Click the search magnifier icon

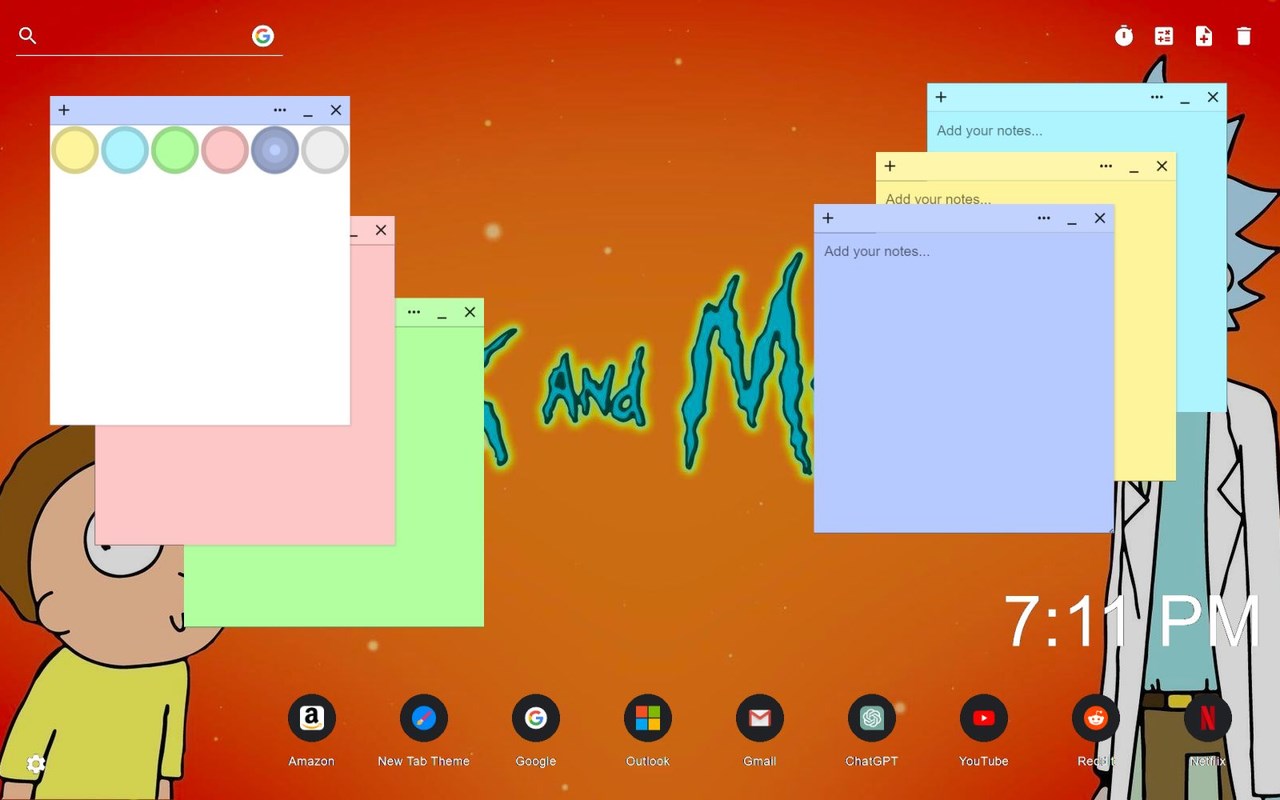tap(28, 36)
